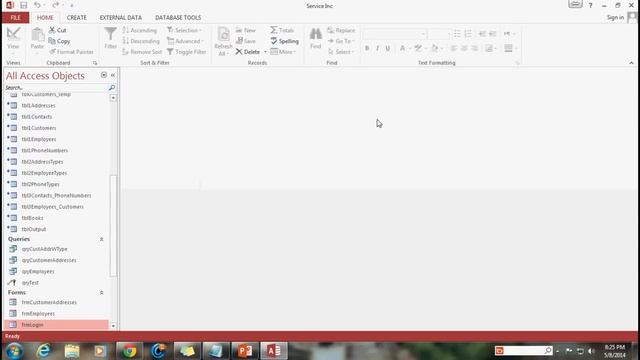Open the FILE tab

click(16, 18)
